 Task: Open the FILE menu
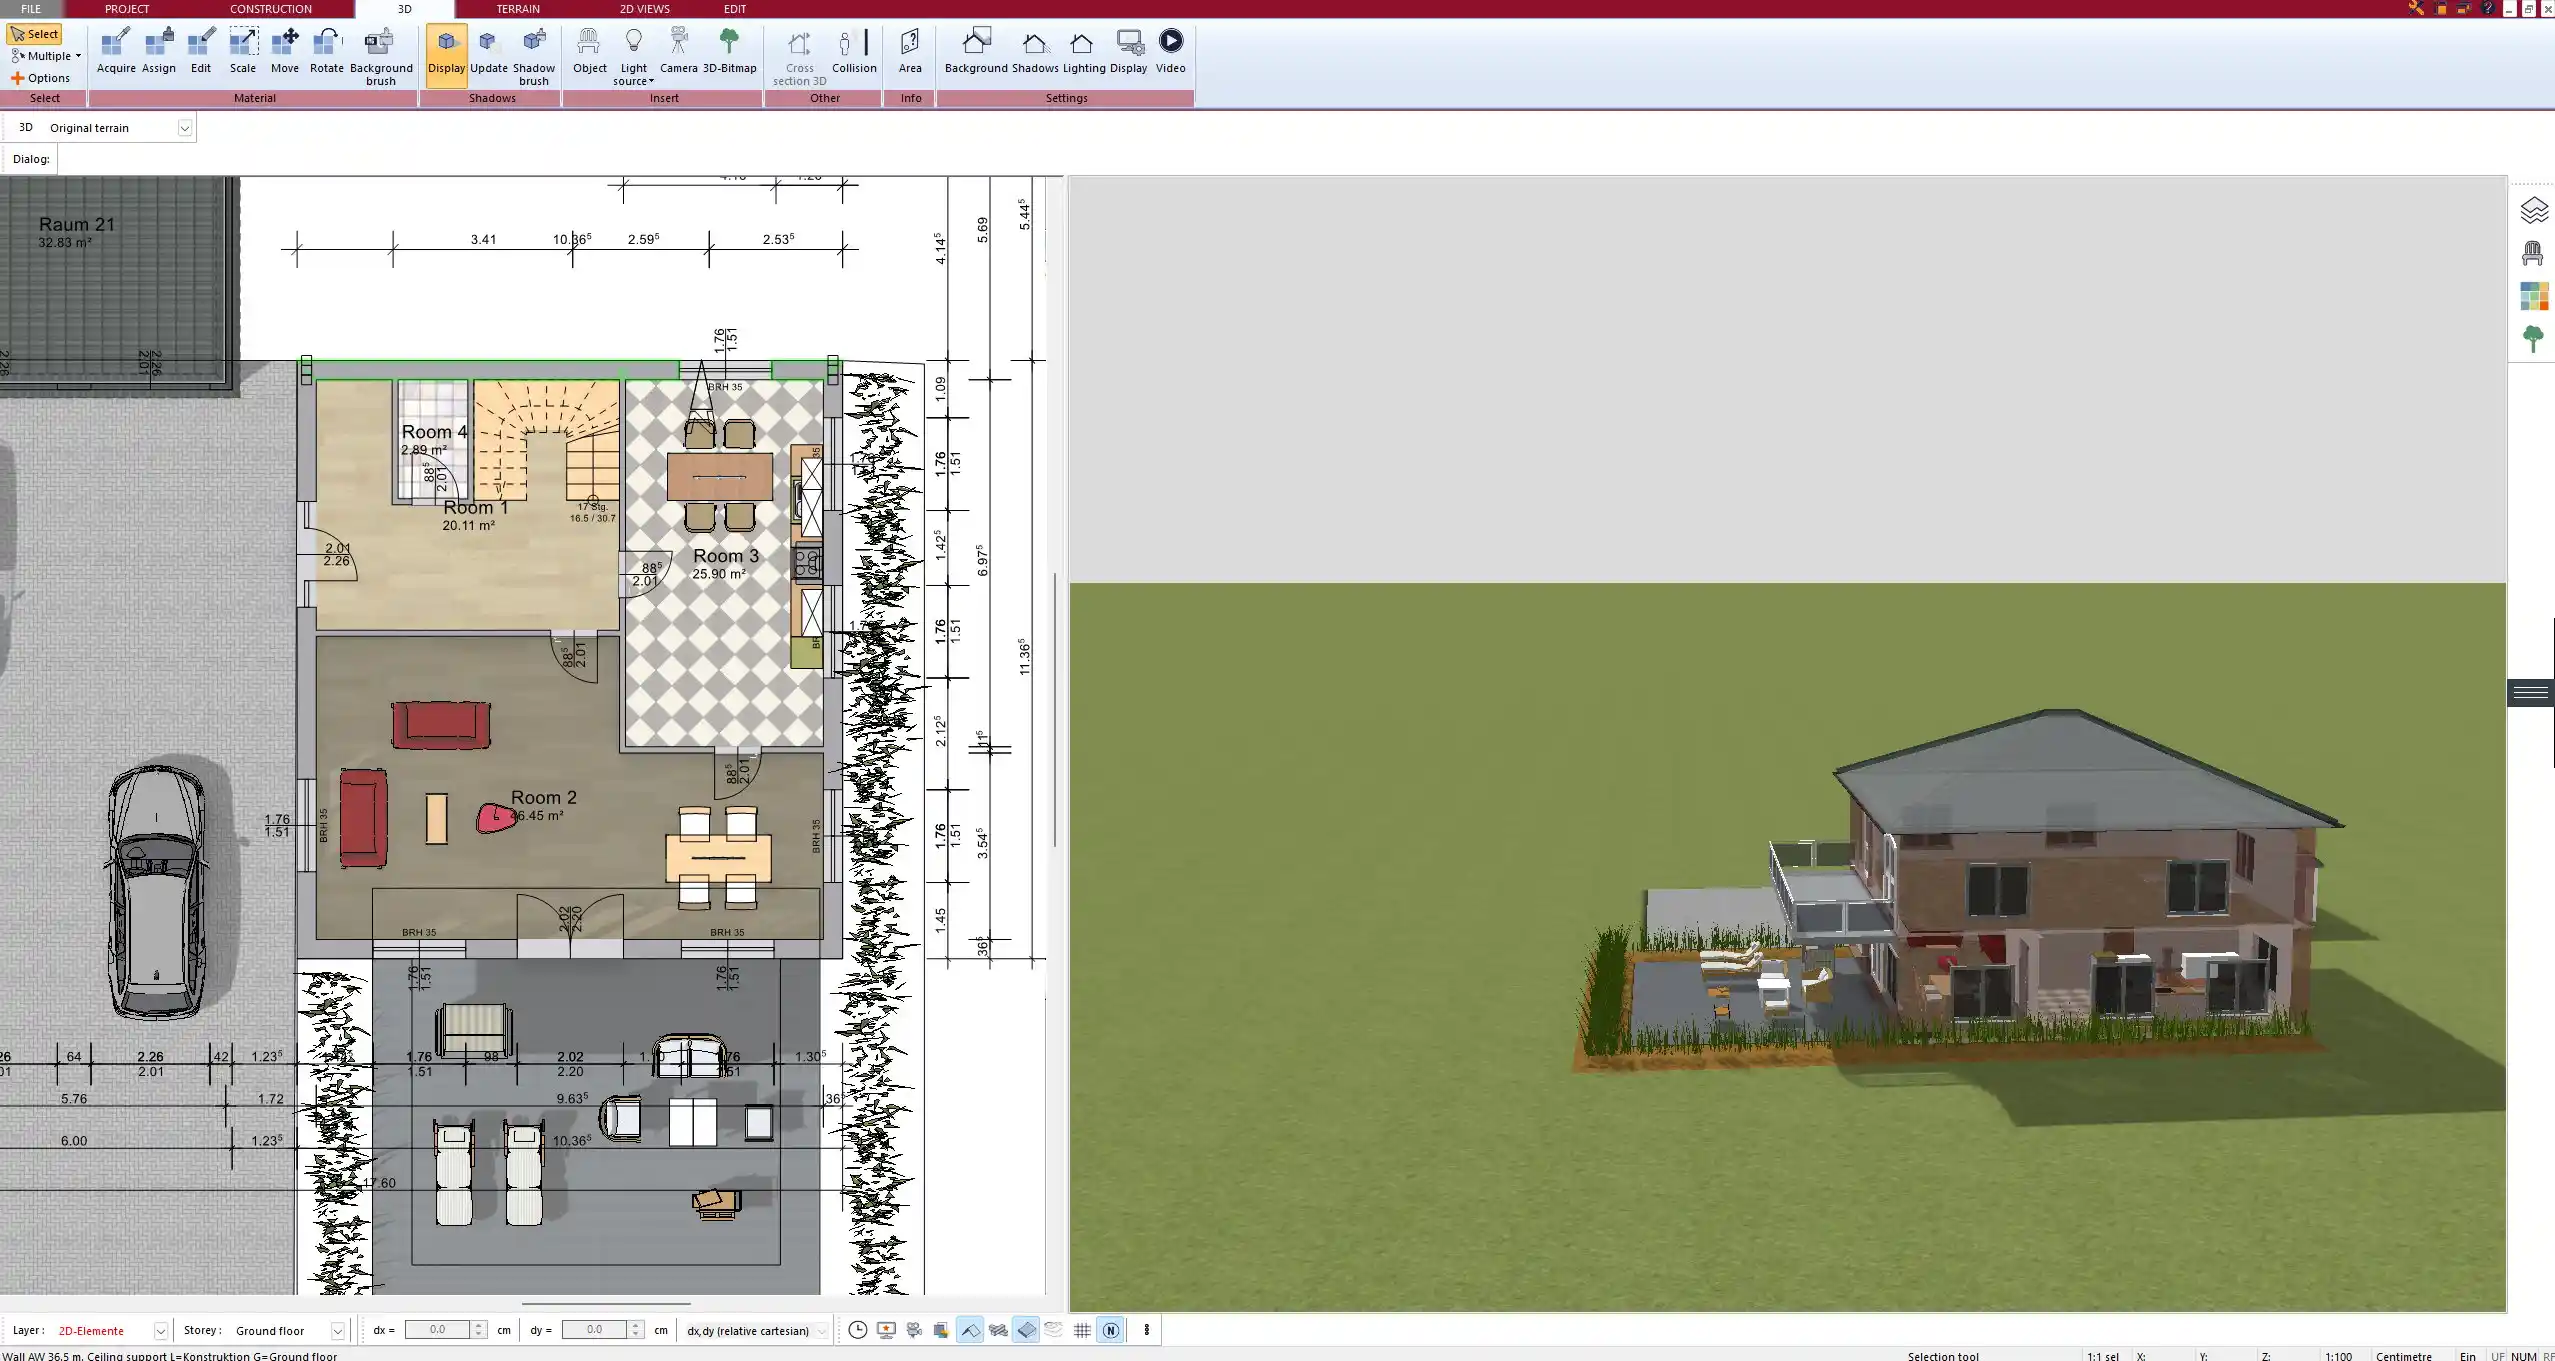pos(31,9)
